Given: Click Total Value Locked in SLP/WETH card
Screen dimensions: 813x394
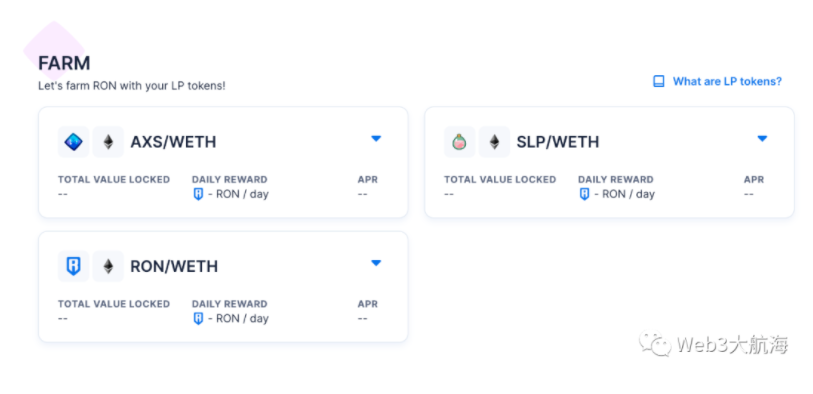Looking at the screenshot, I should click(x=500, y=180).
